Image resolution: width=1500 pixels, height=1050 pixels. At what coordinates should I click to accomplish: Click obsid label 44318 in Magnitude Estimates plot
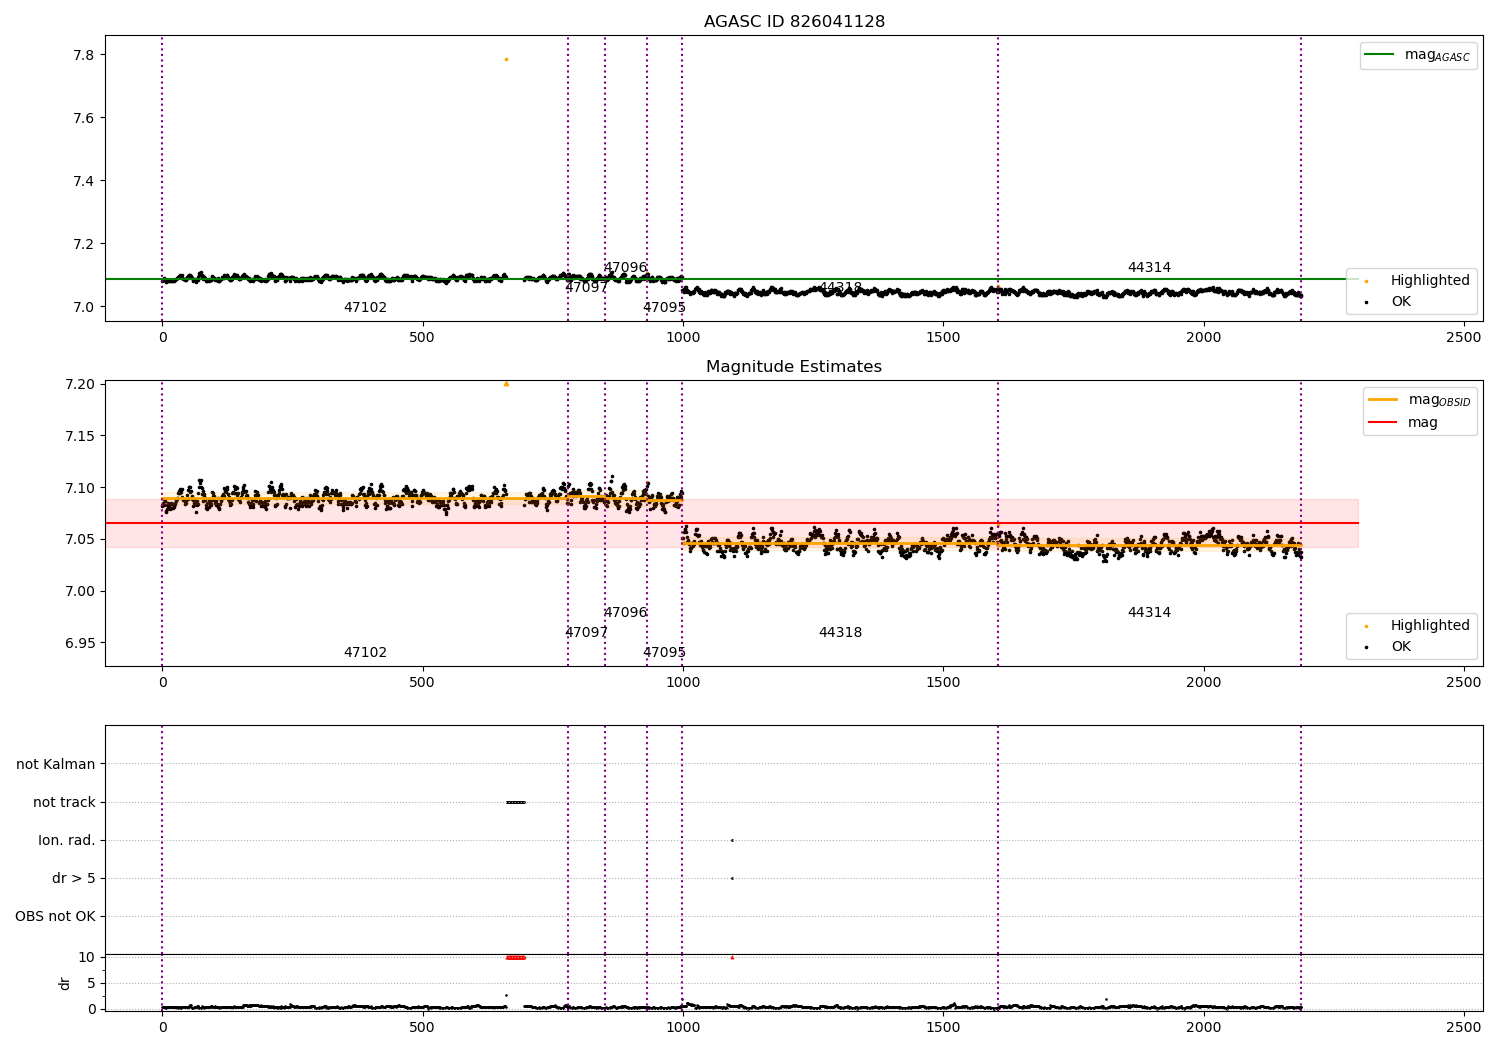point(840,632)
